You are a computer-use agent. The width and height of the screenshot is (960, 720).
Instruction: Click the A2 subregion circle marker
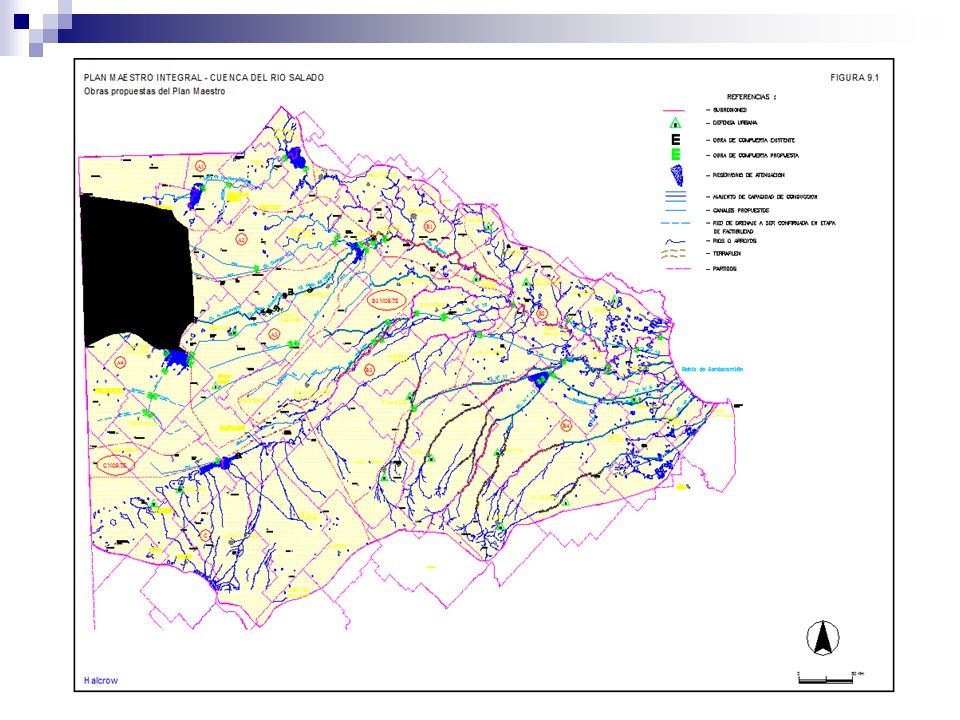241,240
